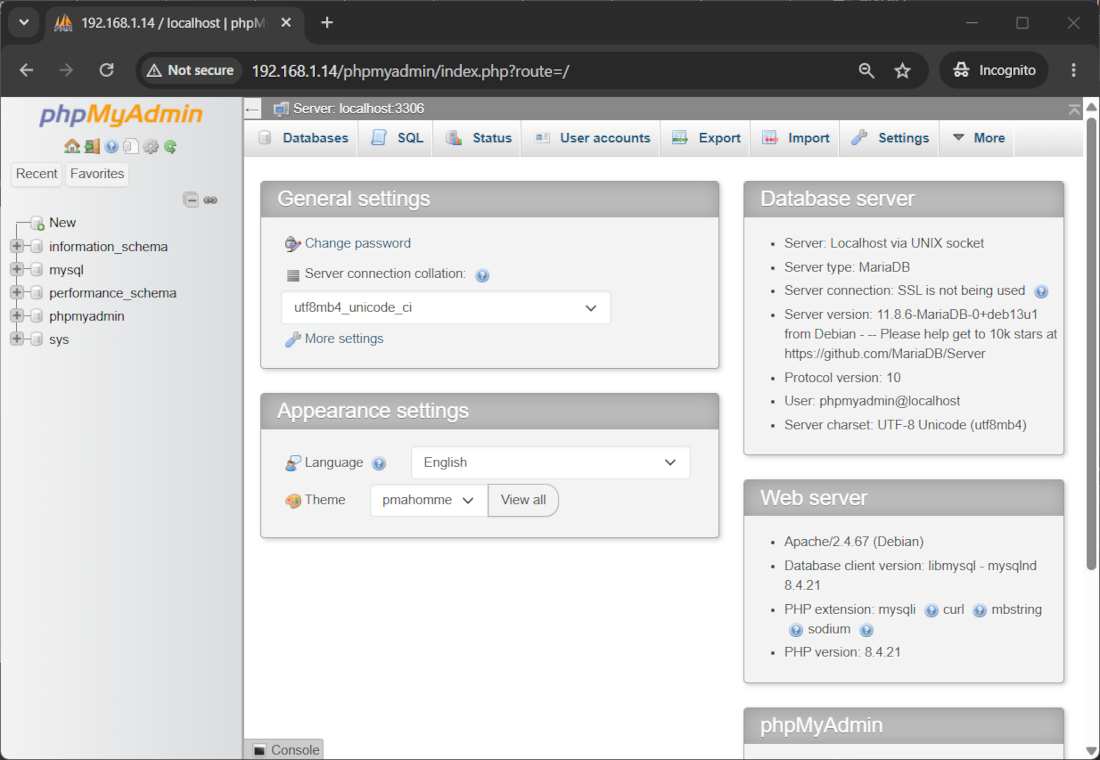
Task: Select performance_schema in navigation tree
Action: pyautogui.click(x=112, y=293)
